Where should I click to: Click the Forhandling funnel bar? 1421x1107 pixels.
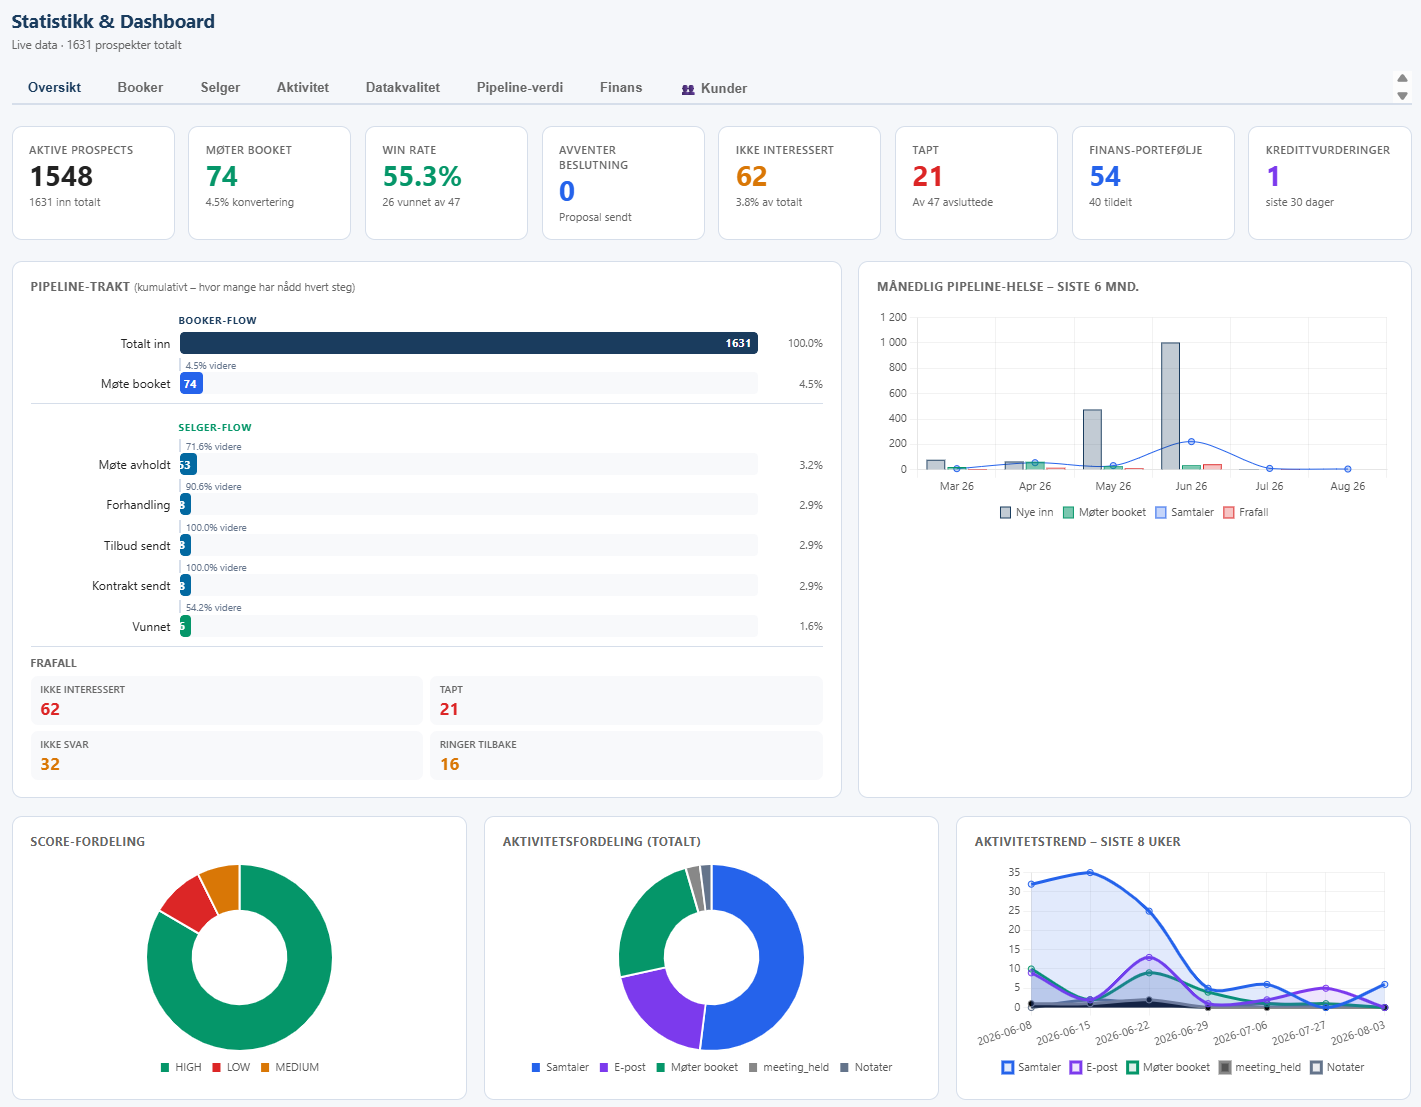pyautogui.click(x=185, y=505)
